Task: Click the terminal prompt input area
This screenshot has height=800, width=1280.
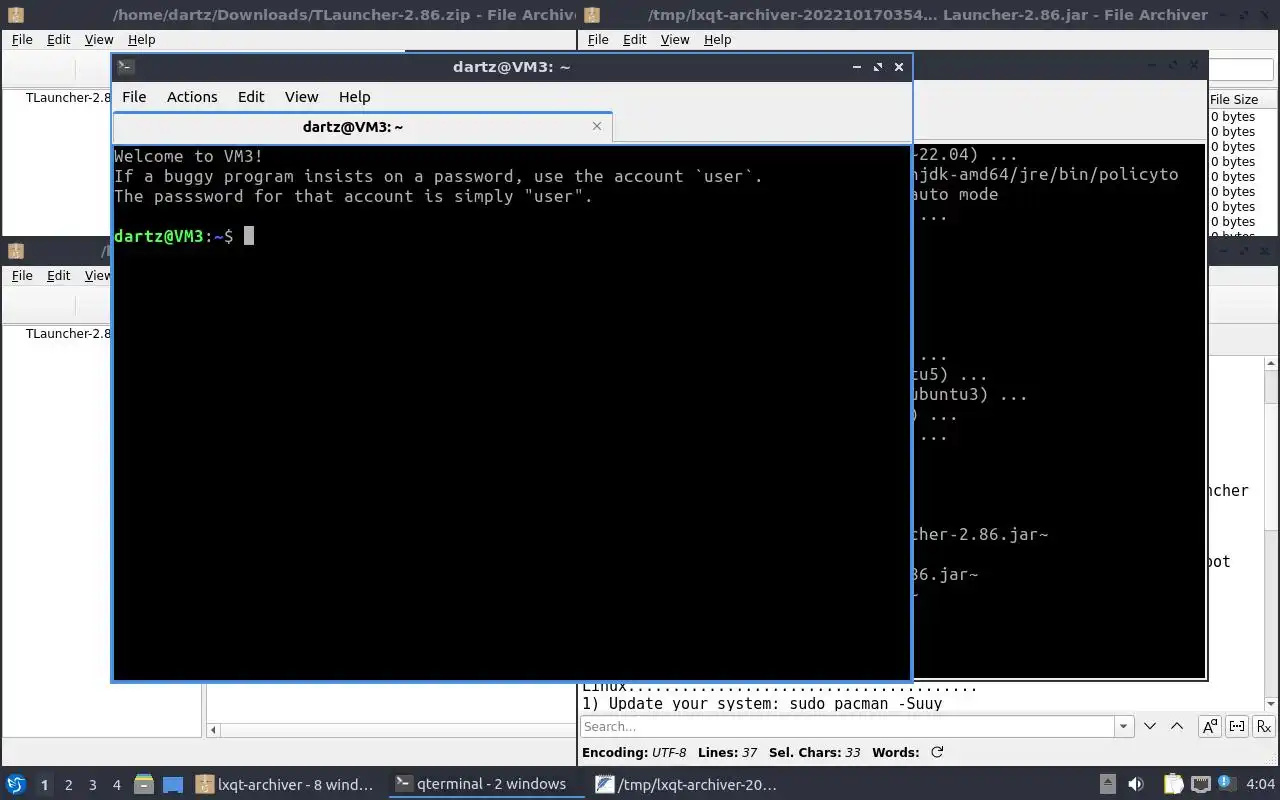Action: [x=249, y=236]
